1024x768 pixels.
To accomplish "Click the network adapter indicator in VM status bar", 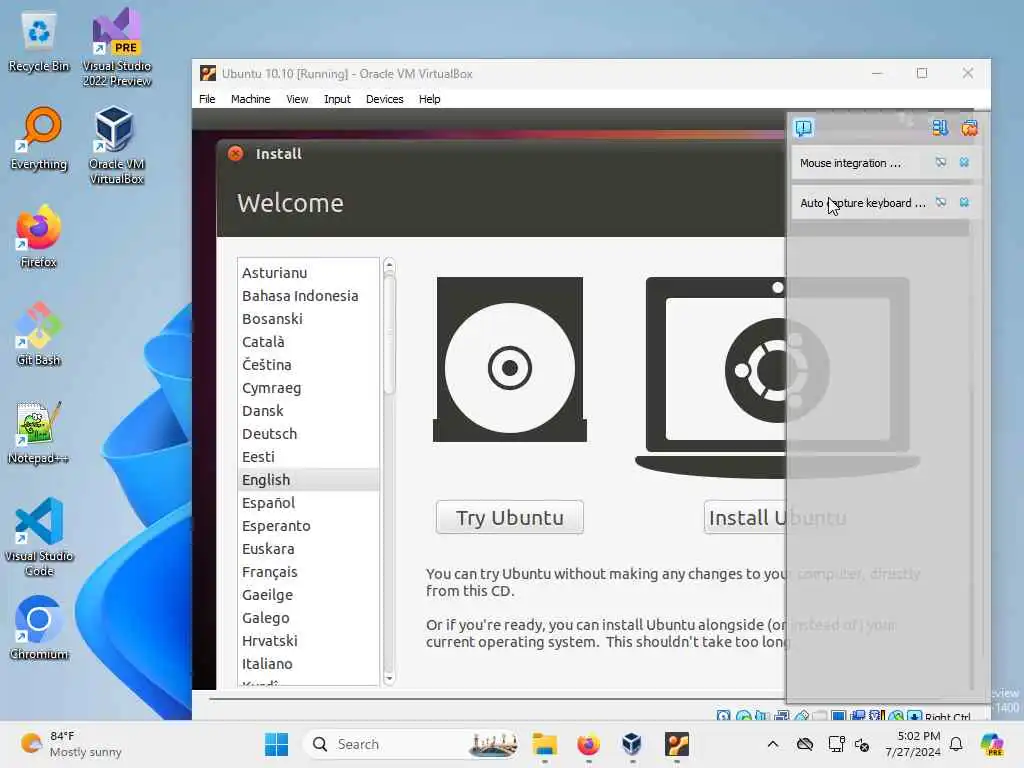I will point(781,716).
